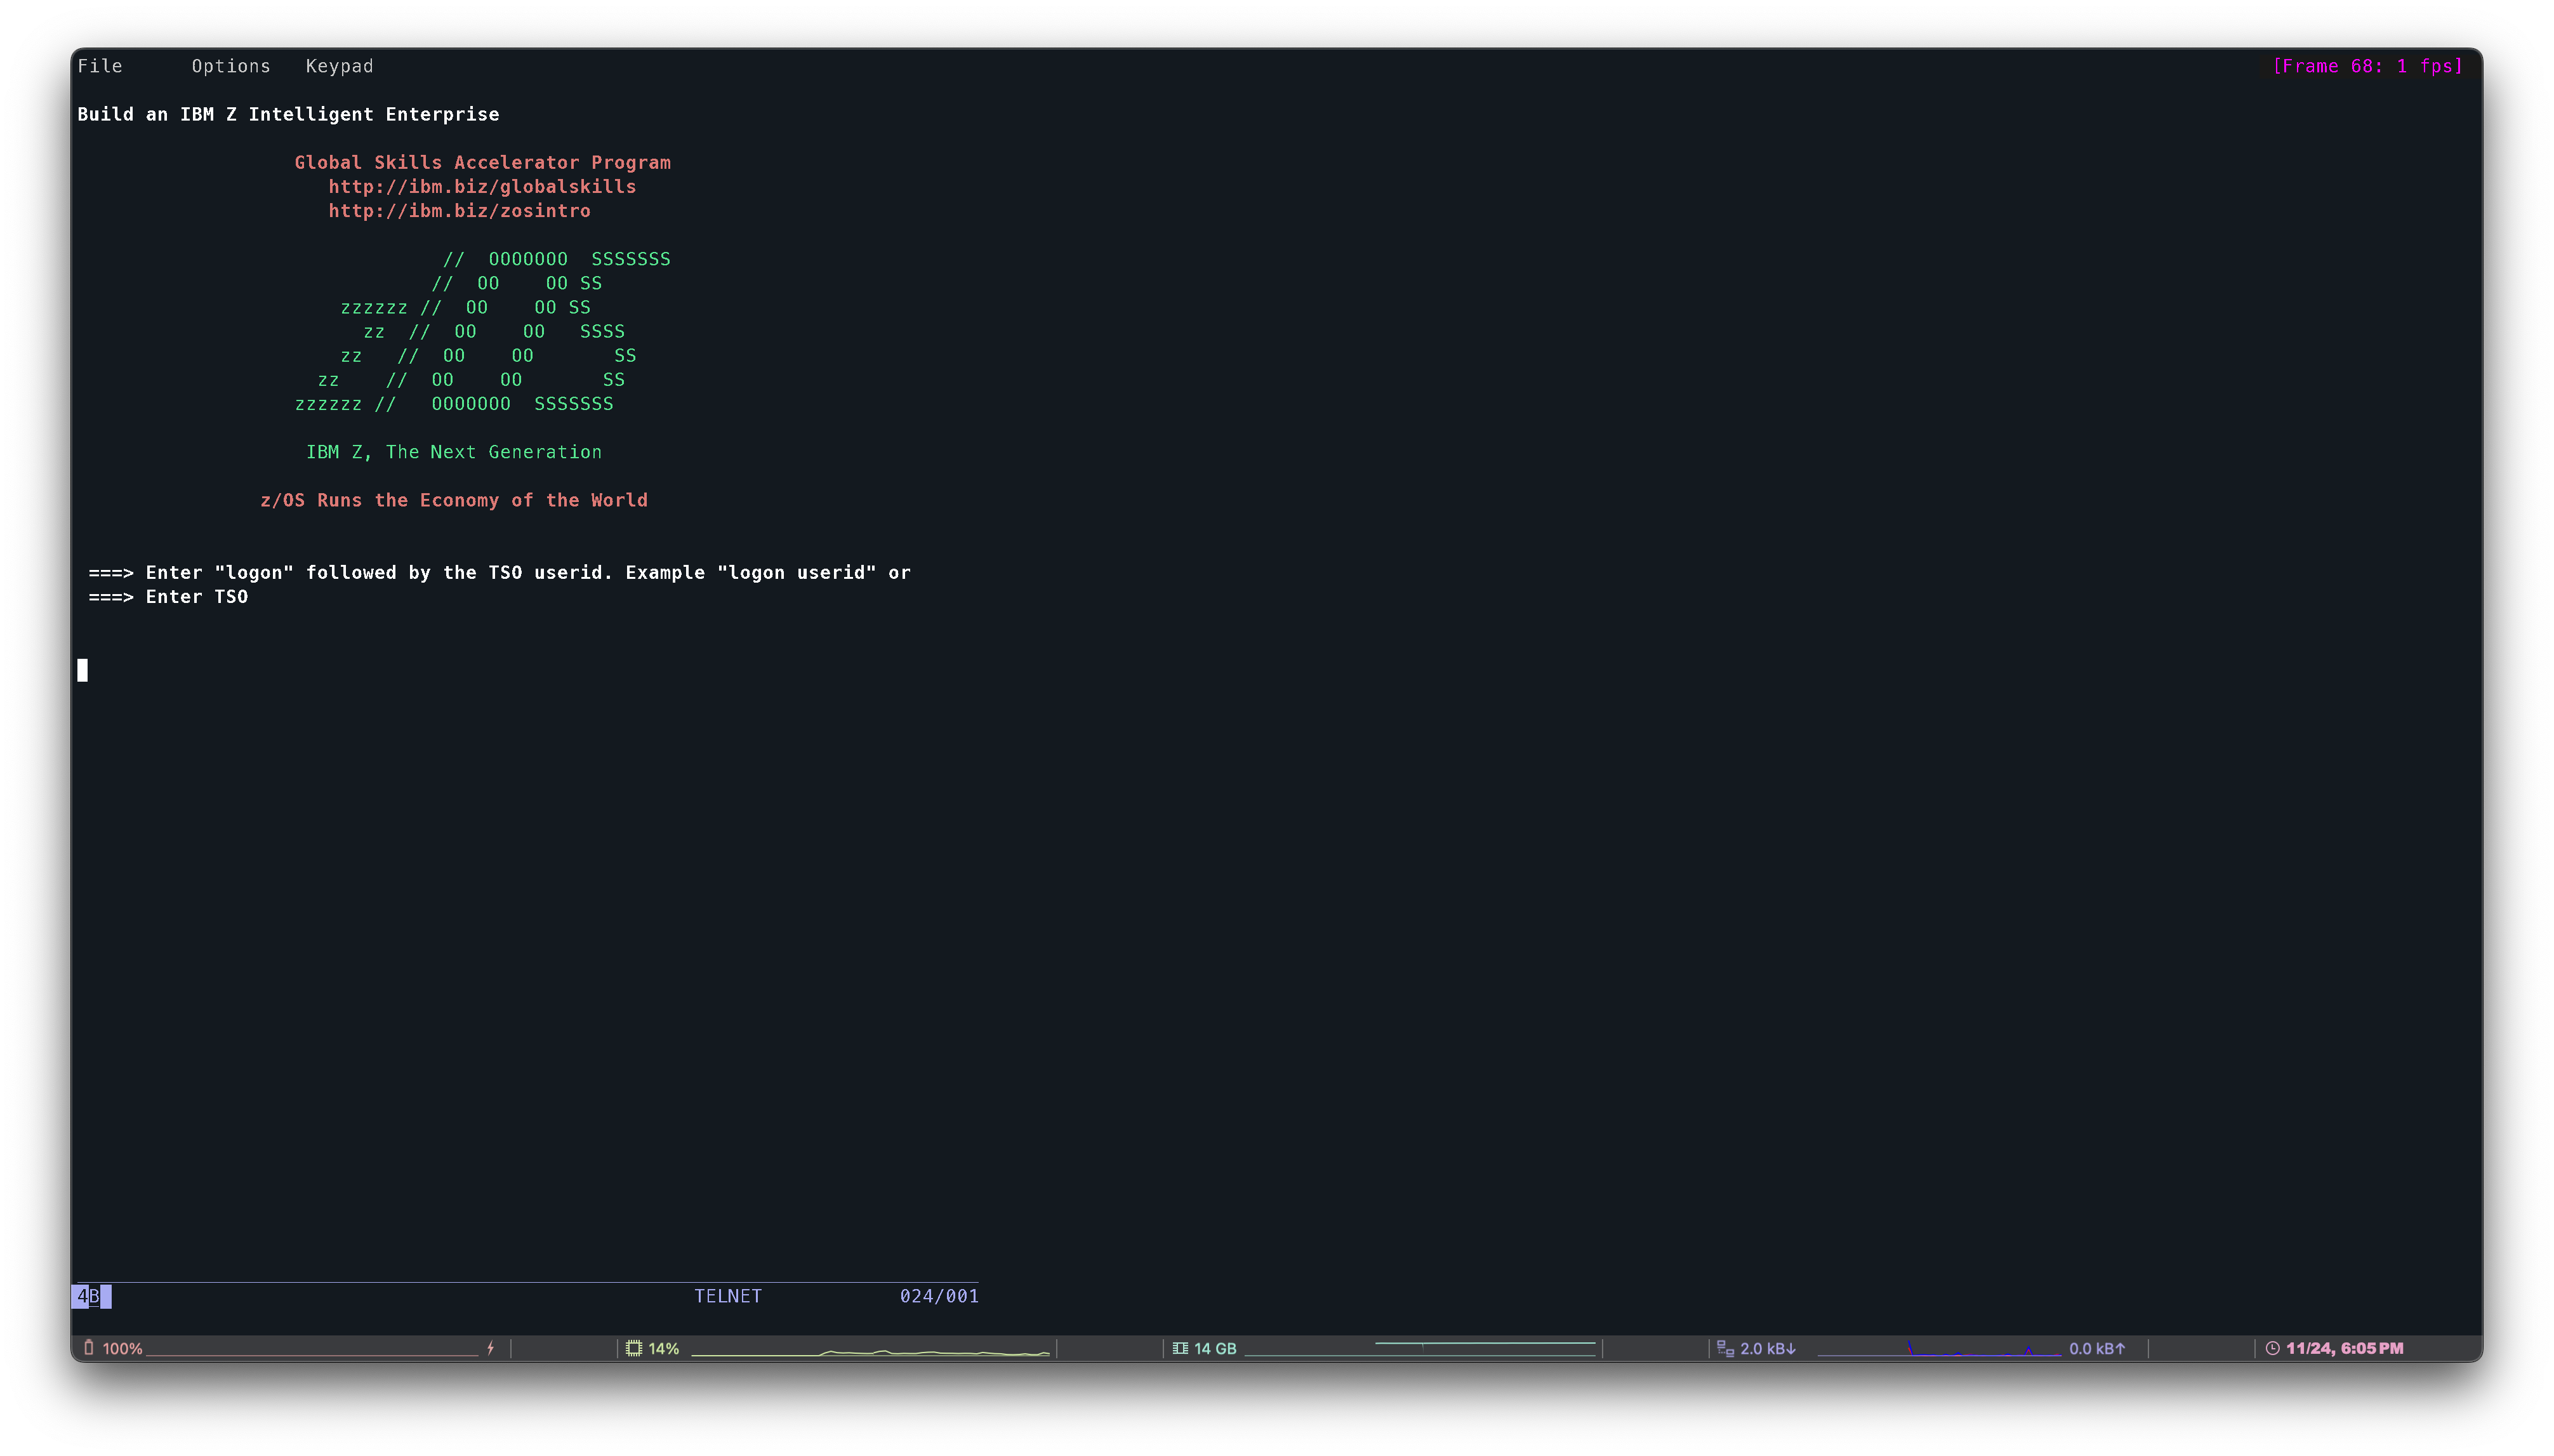Click the TELNET connection status label

727,1296
